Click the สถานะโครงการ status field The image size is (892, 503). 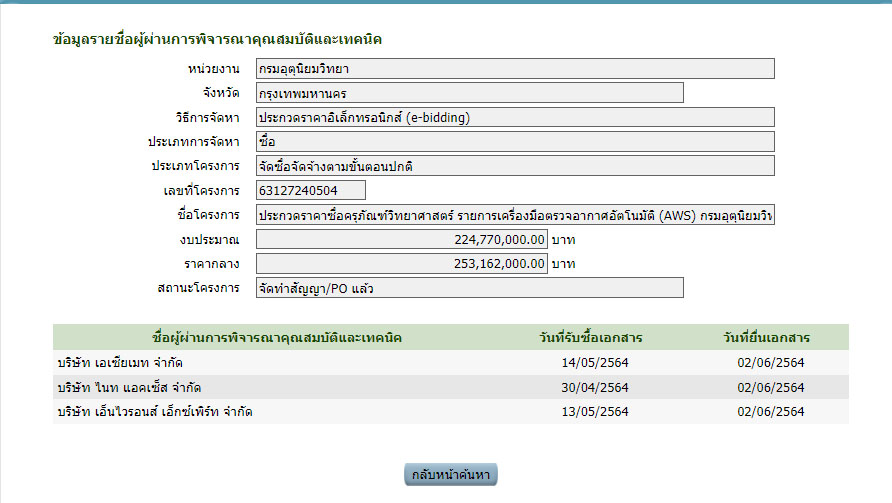point(469,288)
